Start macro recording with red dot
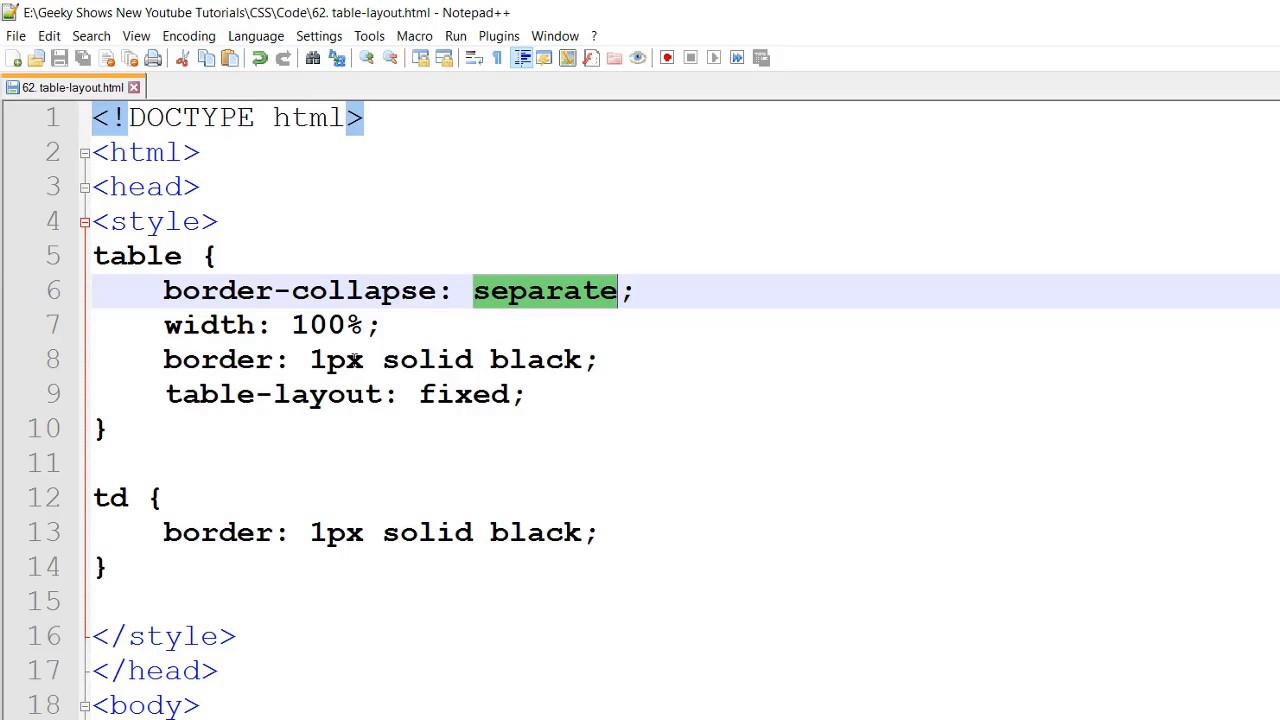 pos(667,58)
